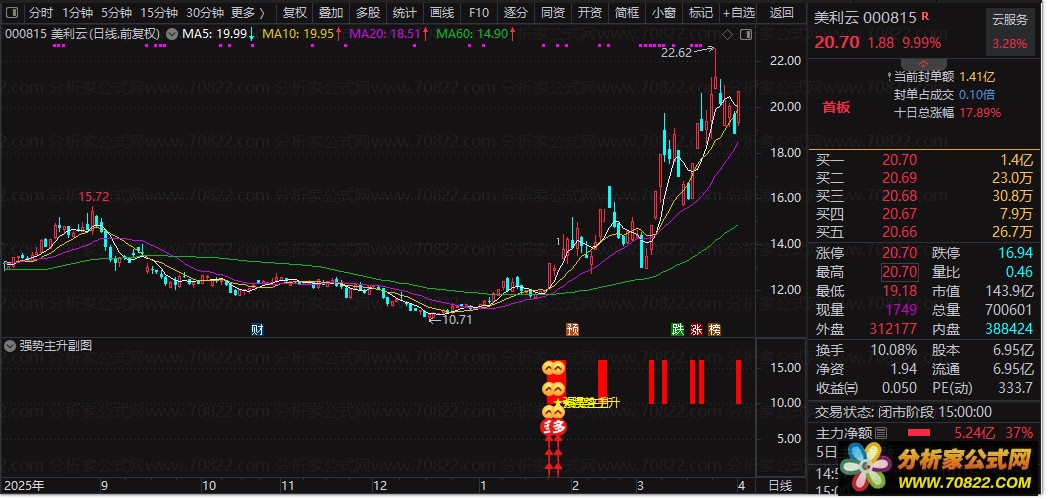This screenshot has height=499, width=1048.
Task: Click the 同资 button
Action: tap(552, 13)
